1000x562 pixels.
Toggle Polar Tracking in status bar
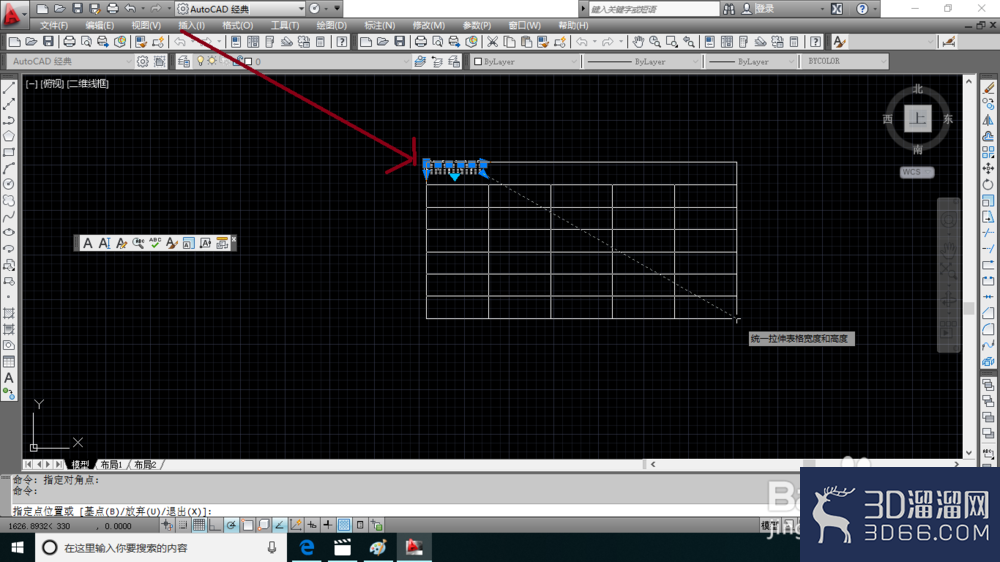[231, 525]
